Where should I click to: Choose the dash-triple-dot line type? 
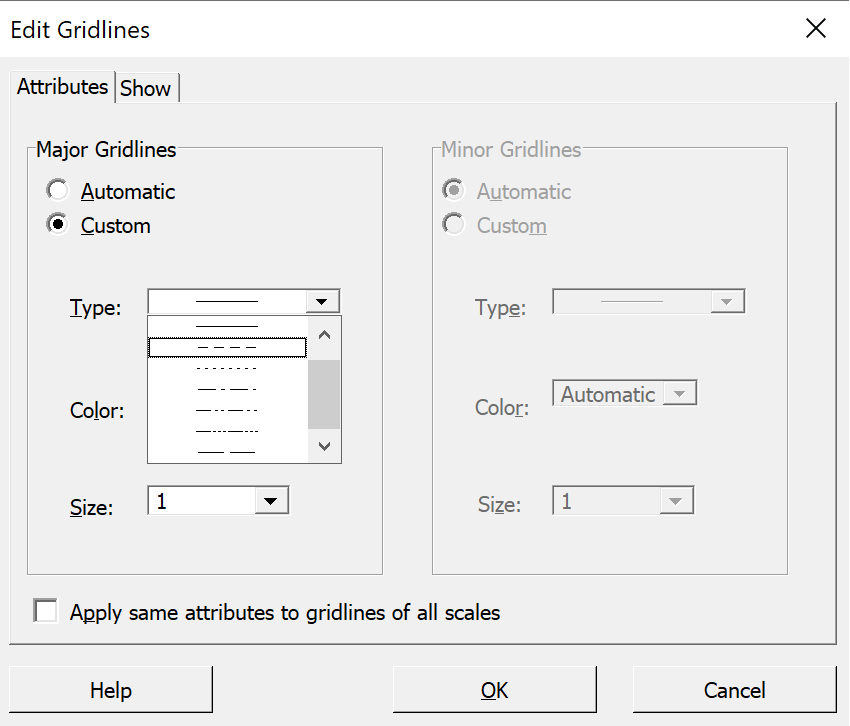coord(227,432)
